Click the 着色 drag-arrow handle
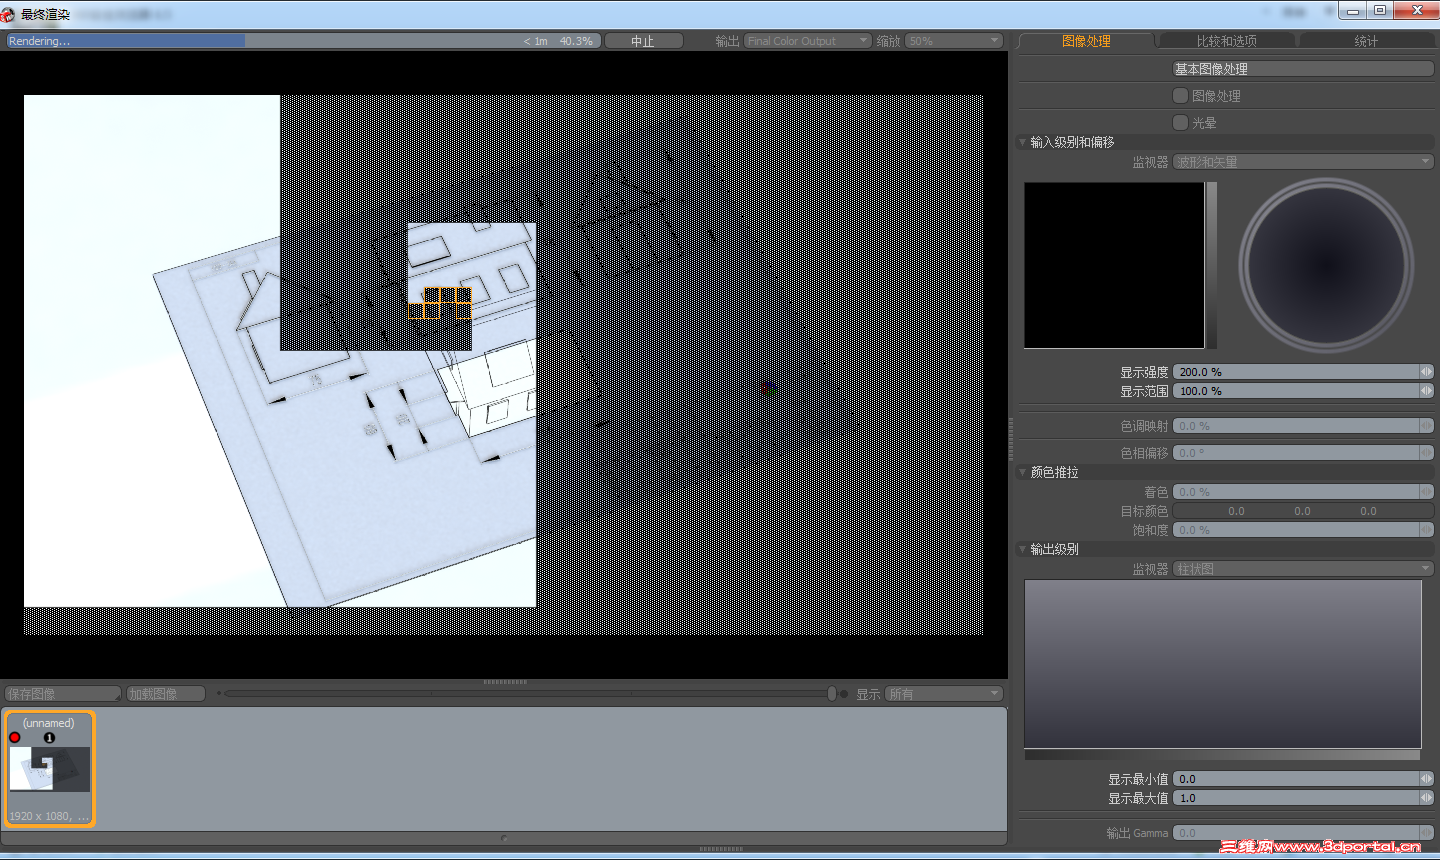 click(1427, 492)
